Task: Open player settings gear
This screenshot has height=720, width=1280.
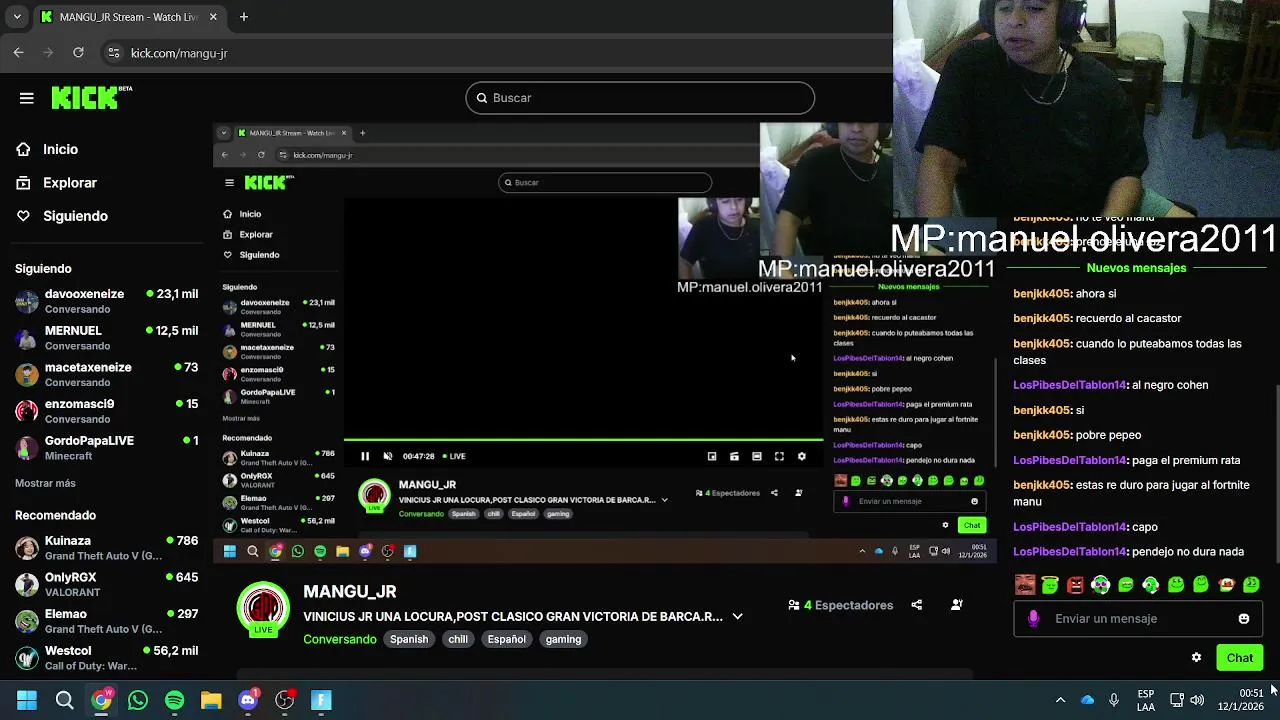Action: click(801, 456)
